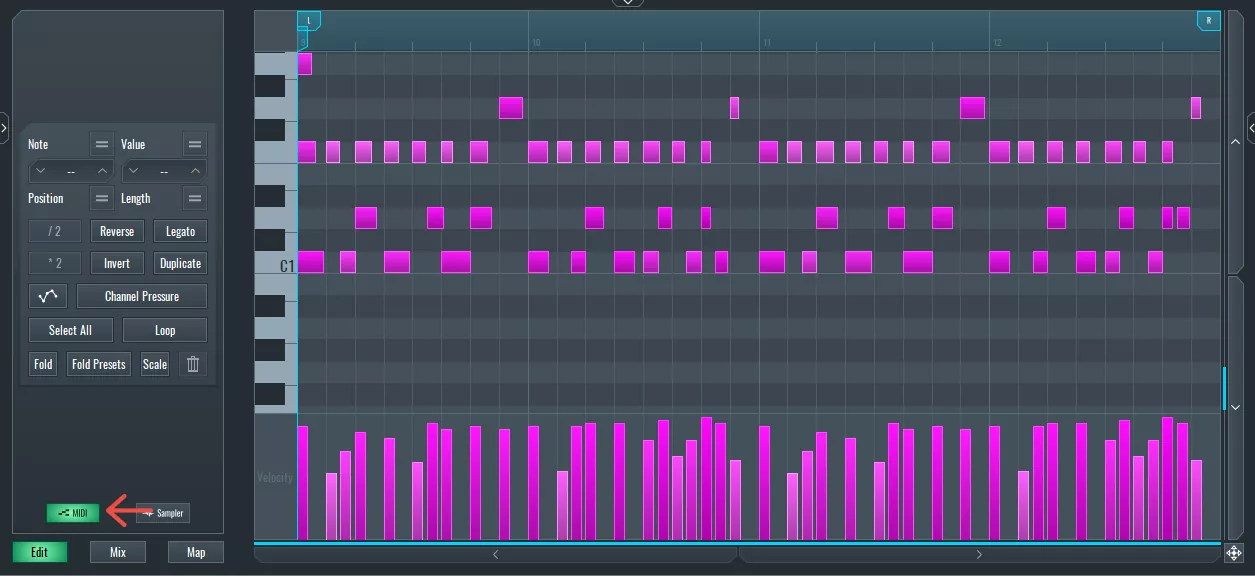Toggle Fold view
The image size is (1255, 576).
(x=42, y=363)
